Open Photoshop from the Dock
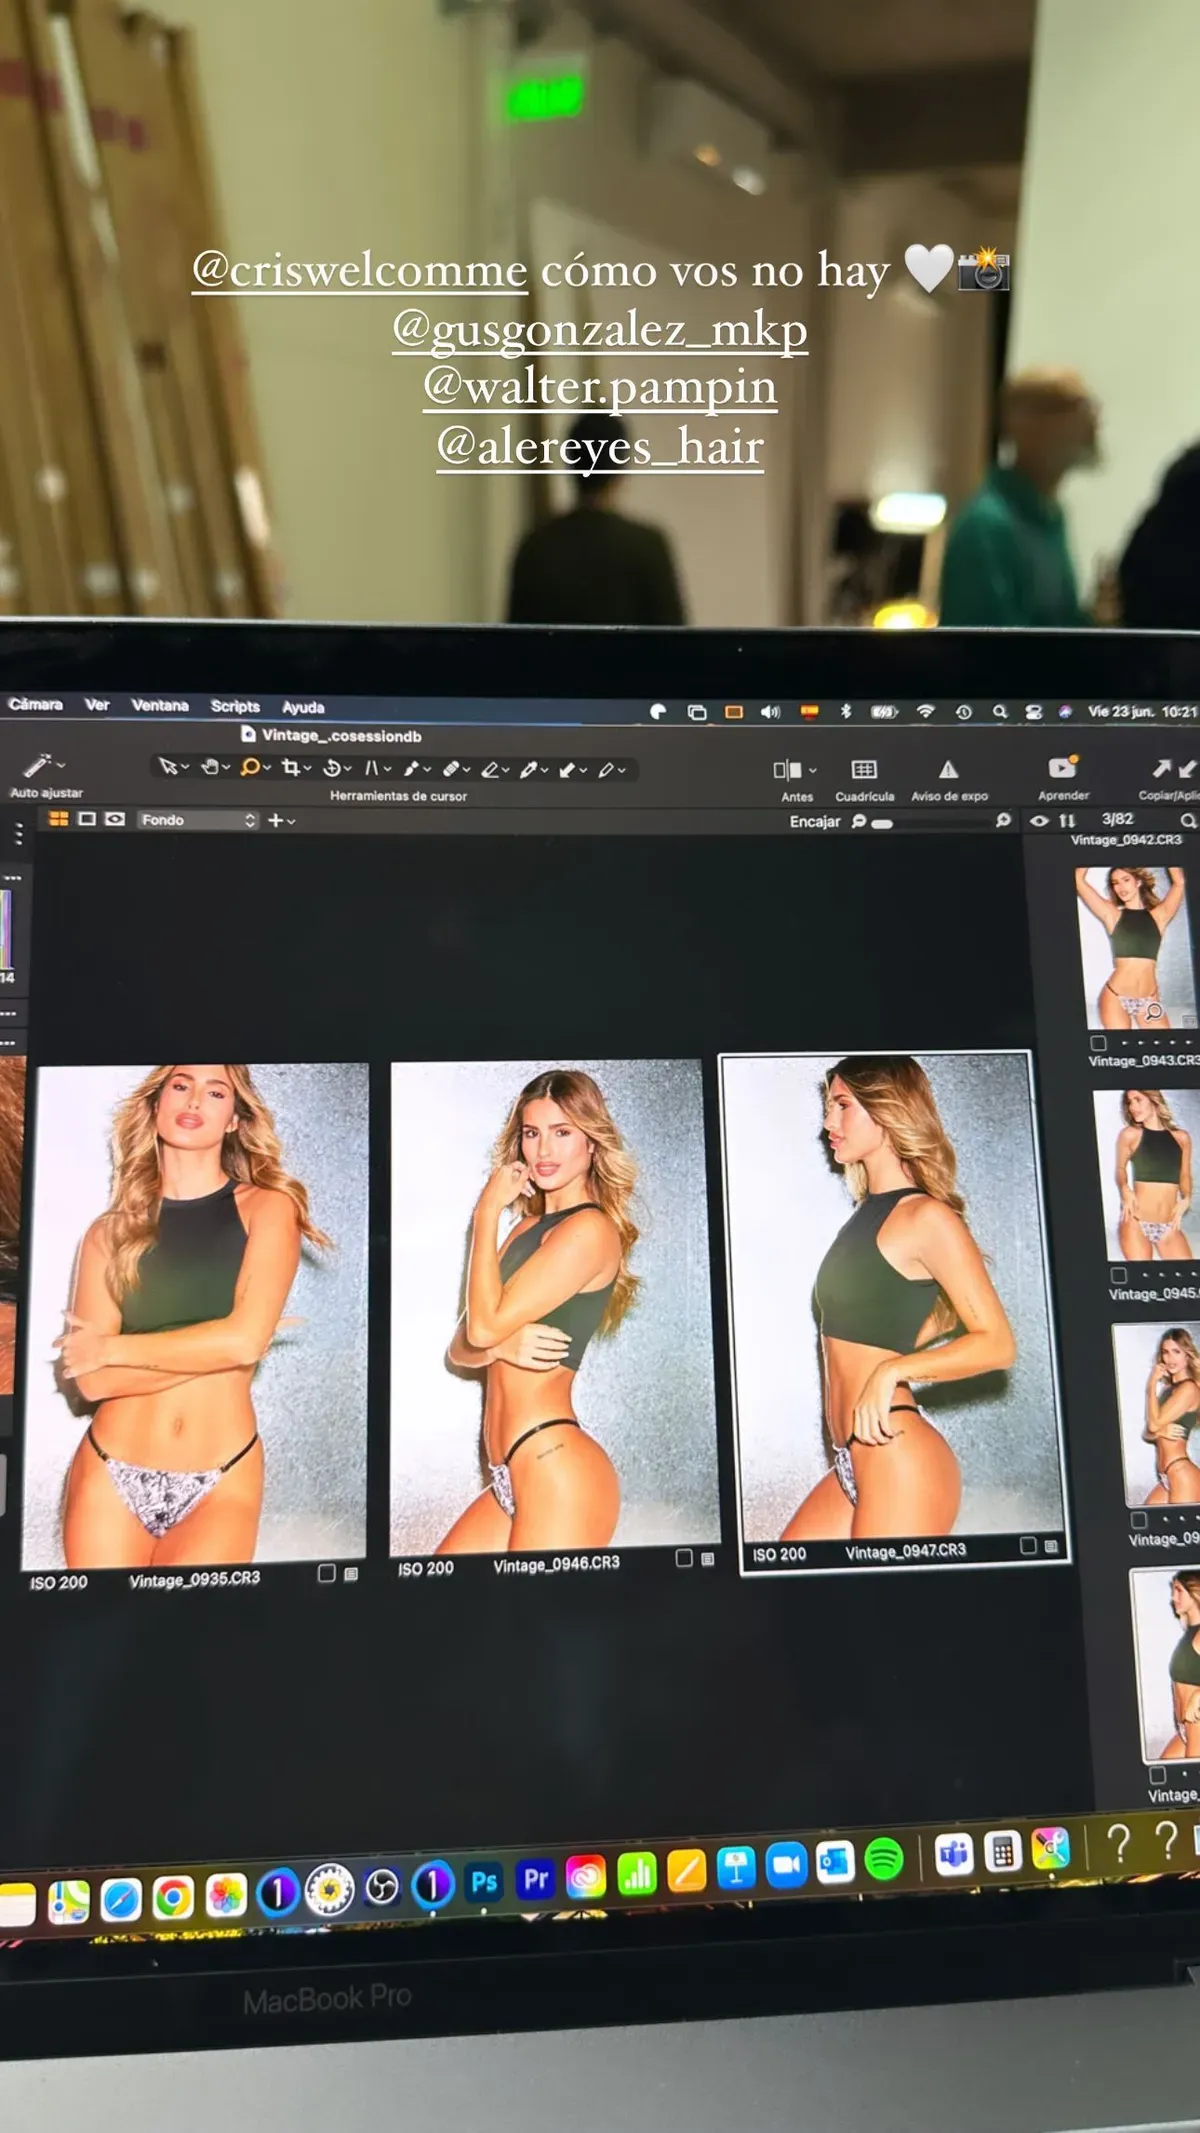Screen dimensions: 1200x2133 click(484, 1882)
